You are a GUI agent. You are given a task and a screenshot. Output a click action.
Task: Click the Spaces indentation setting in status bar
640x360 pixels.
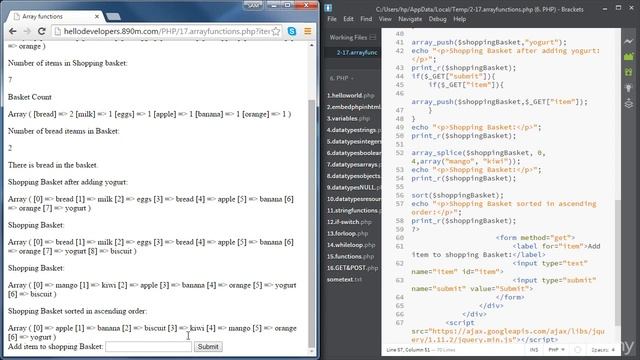[x=603, y=350]
